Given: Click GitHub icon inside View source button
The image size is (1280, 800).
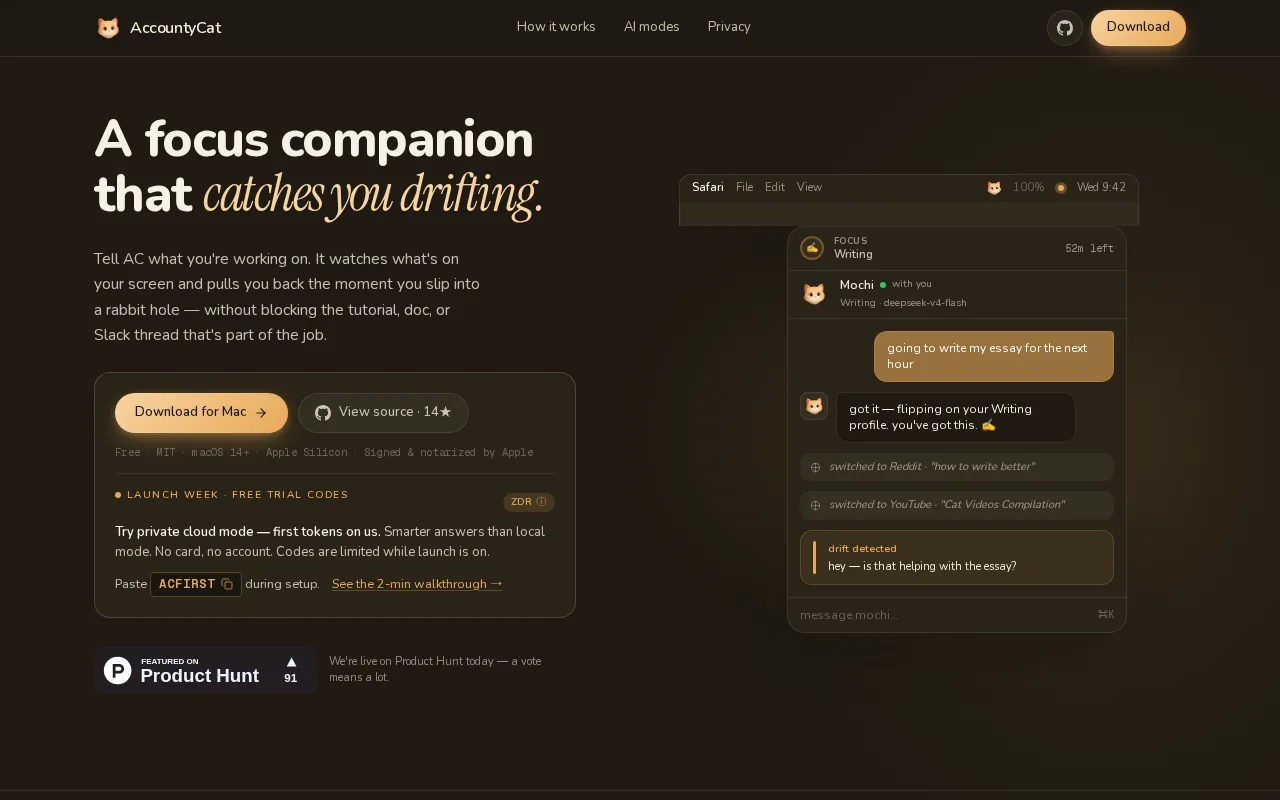Looking at the screenshot, I should click(x=323, y=413).
